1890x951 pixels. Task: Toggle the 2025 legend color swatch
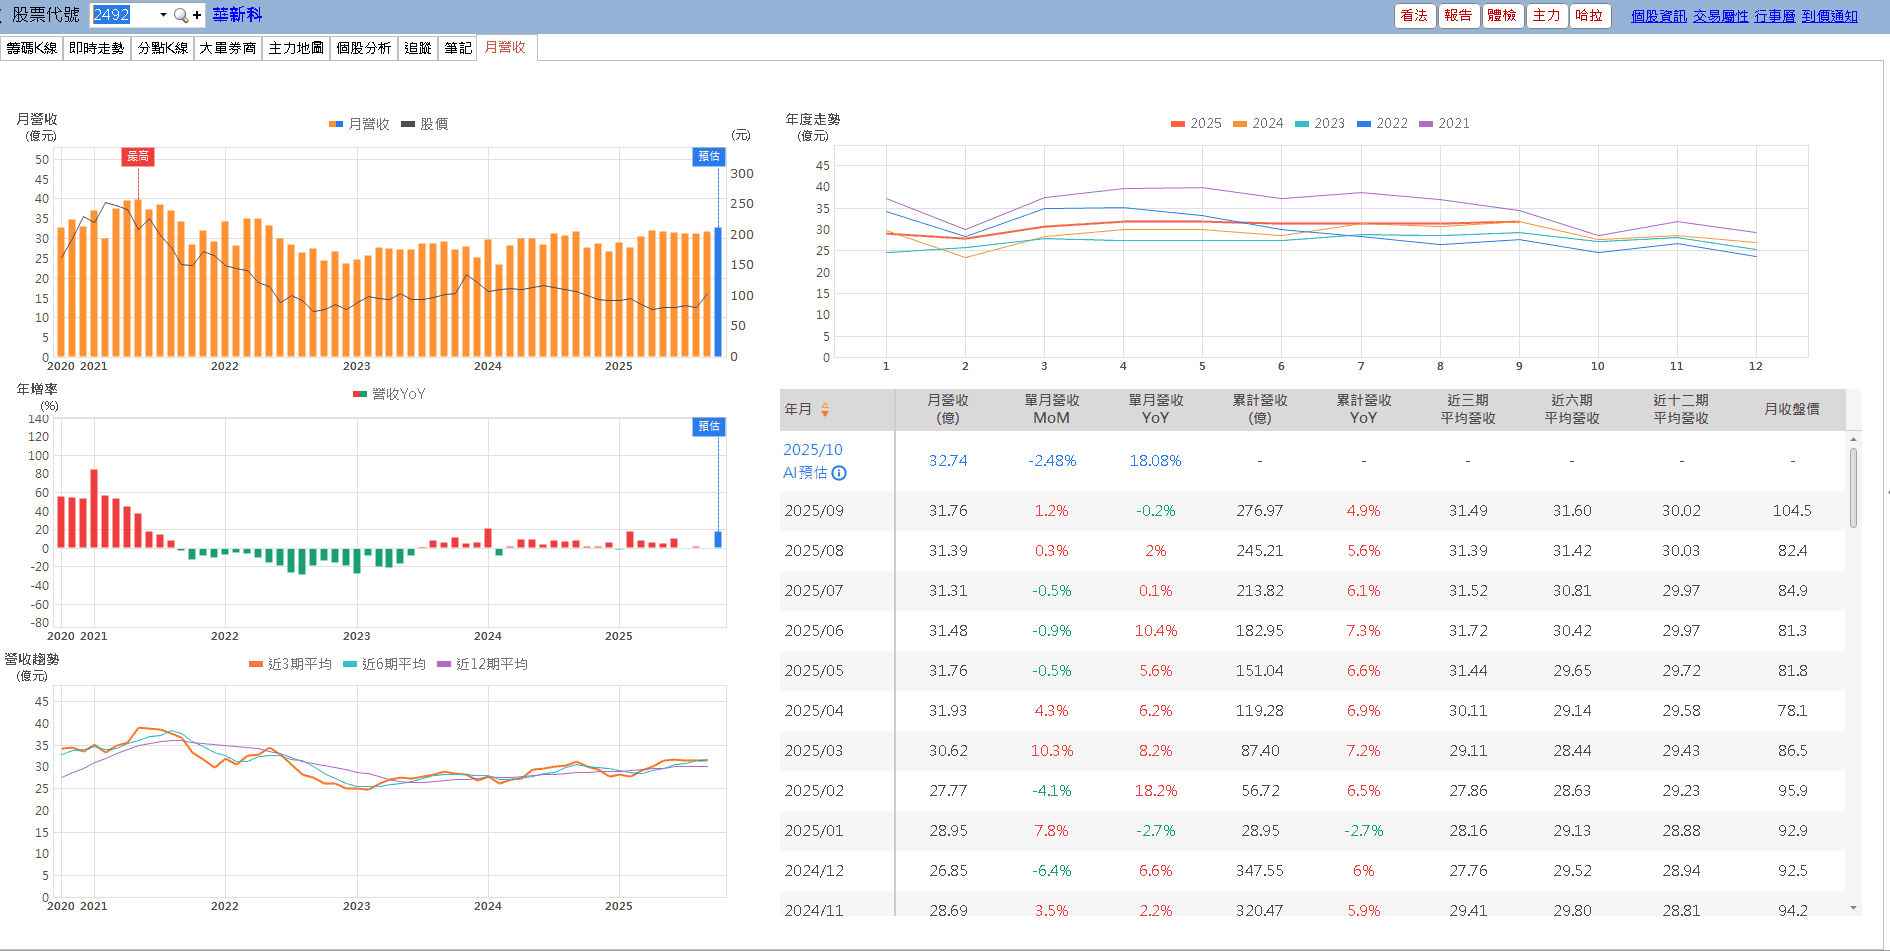1178,123
